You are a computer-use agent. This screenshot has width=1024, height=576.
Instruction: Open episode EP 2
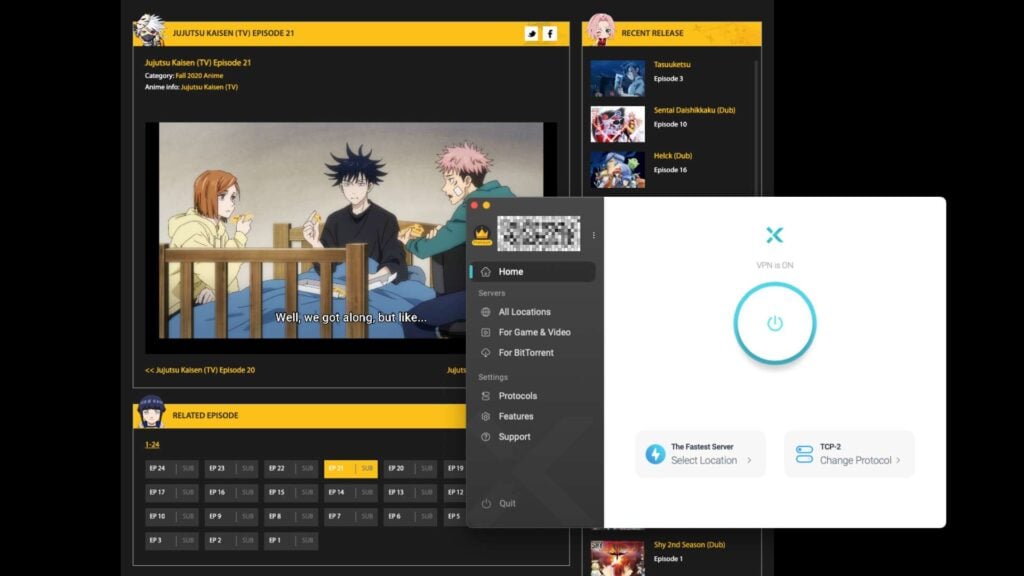pos(231,541)
